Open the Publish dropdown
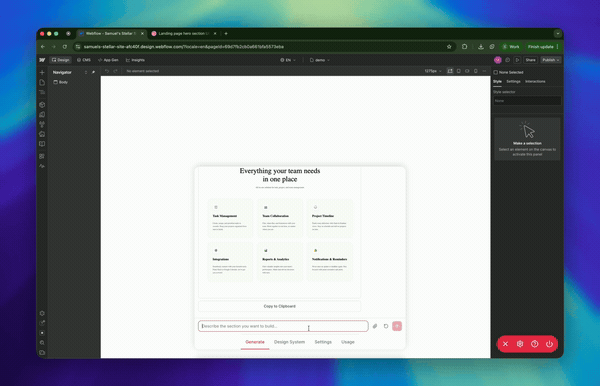600x386 pixels. coord(551,60)
